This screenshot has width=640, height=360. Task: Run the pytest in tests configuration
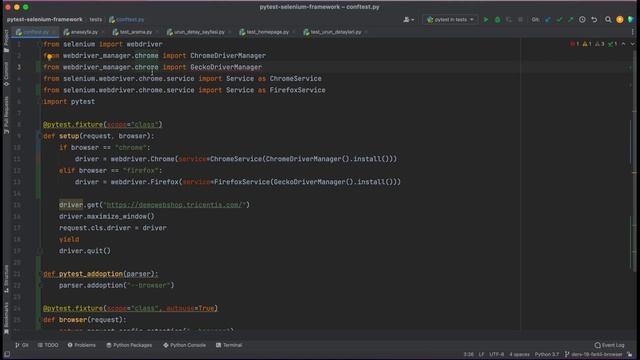[486, 20]
